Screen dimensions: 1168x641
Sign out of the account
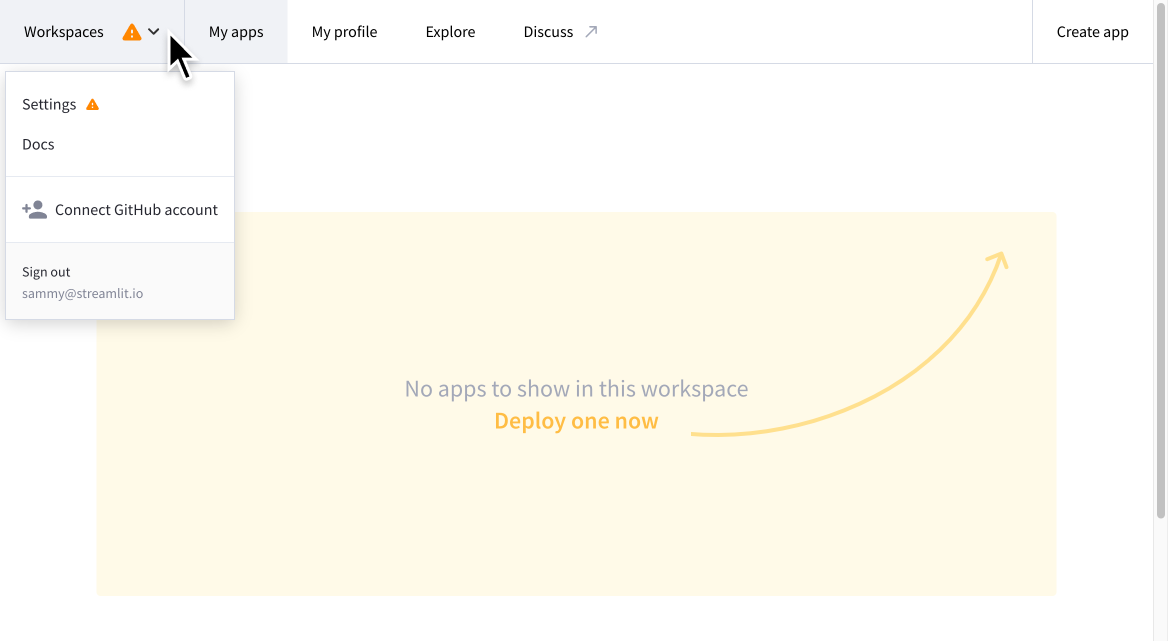[x=46, y=271]
